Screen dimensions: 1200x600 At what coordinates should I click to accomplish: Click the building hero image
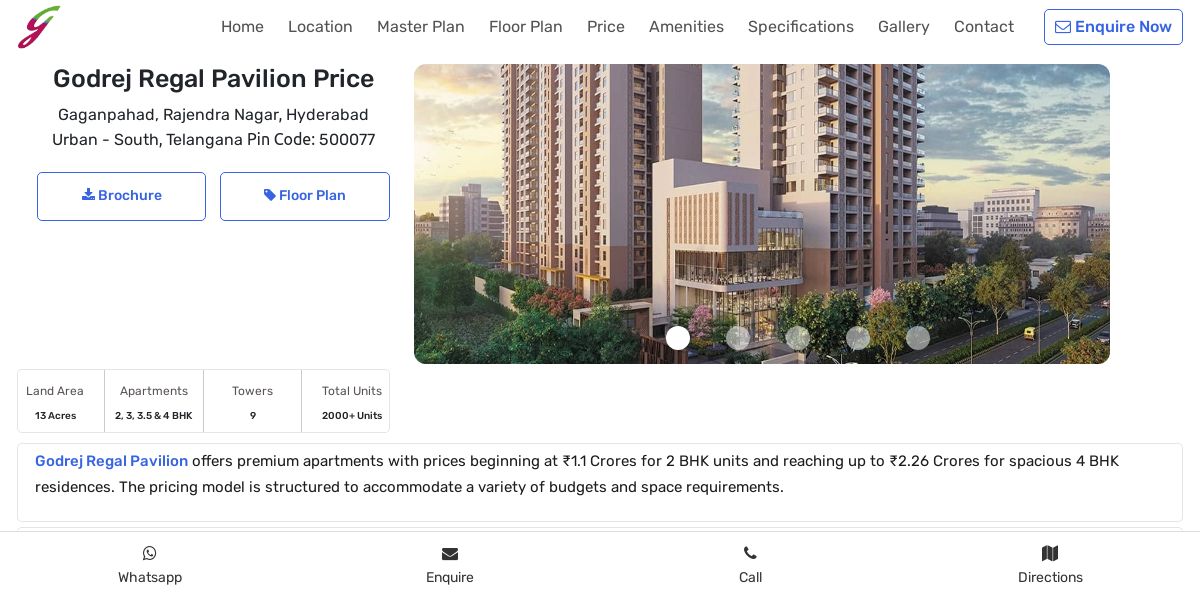point(762,214)
